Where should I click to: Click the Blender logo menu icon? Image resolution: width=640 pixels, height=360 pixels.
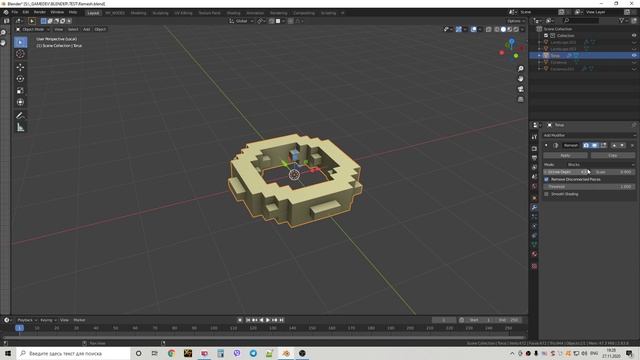coord(6,12)
